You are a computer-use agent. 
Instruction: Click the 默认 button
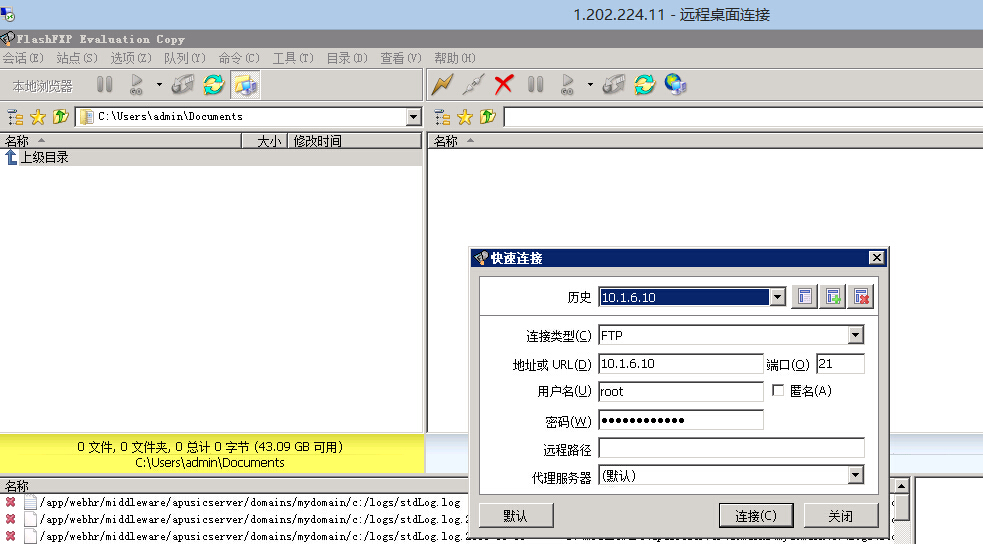tap(516, 516)
